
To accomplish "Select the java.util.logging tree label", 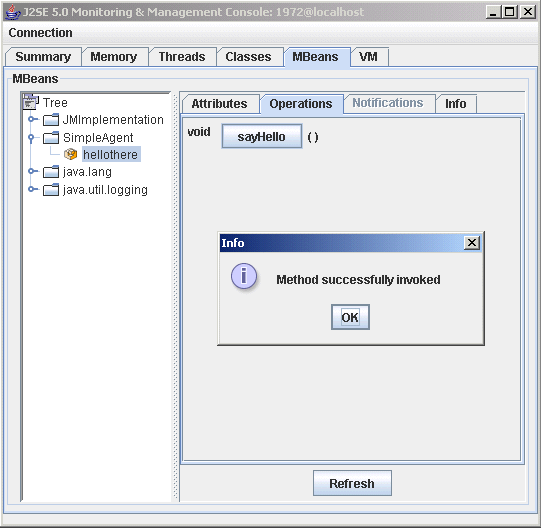I will 105,189.
